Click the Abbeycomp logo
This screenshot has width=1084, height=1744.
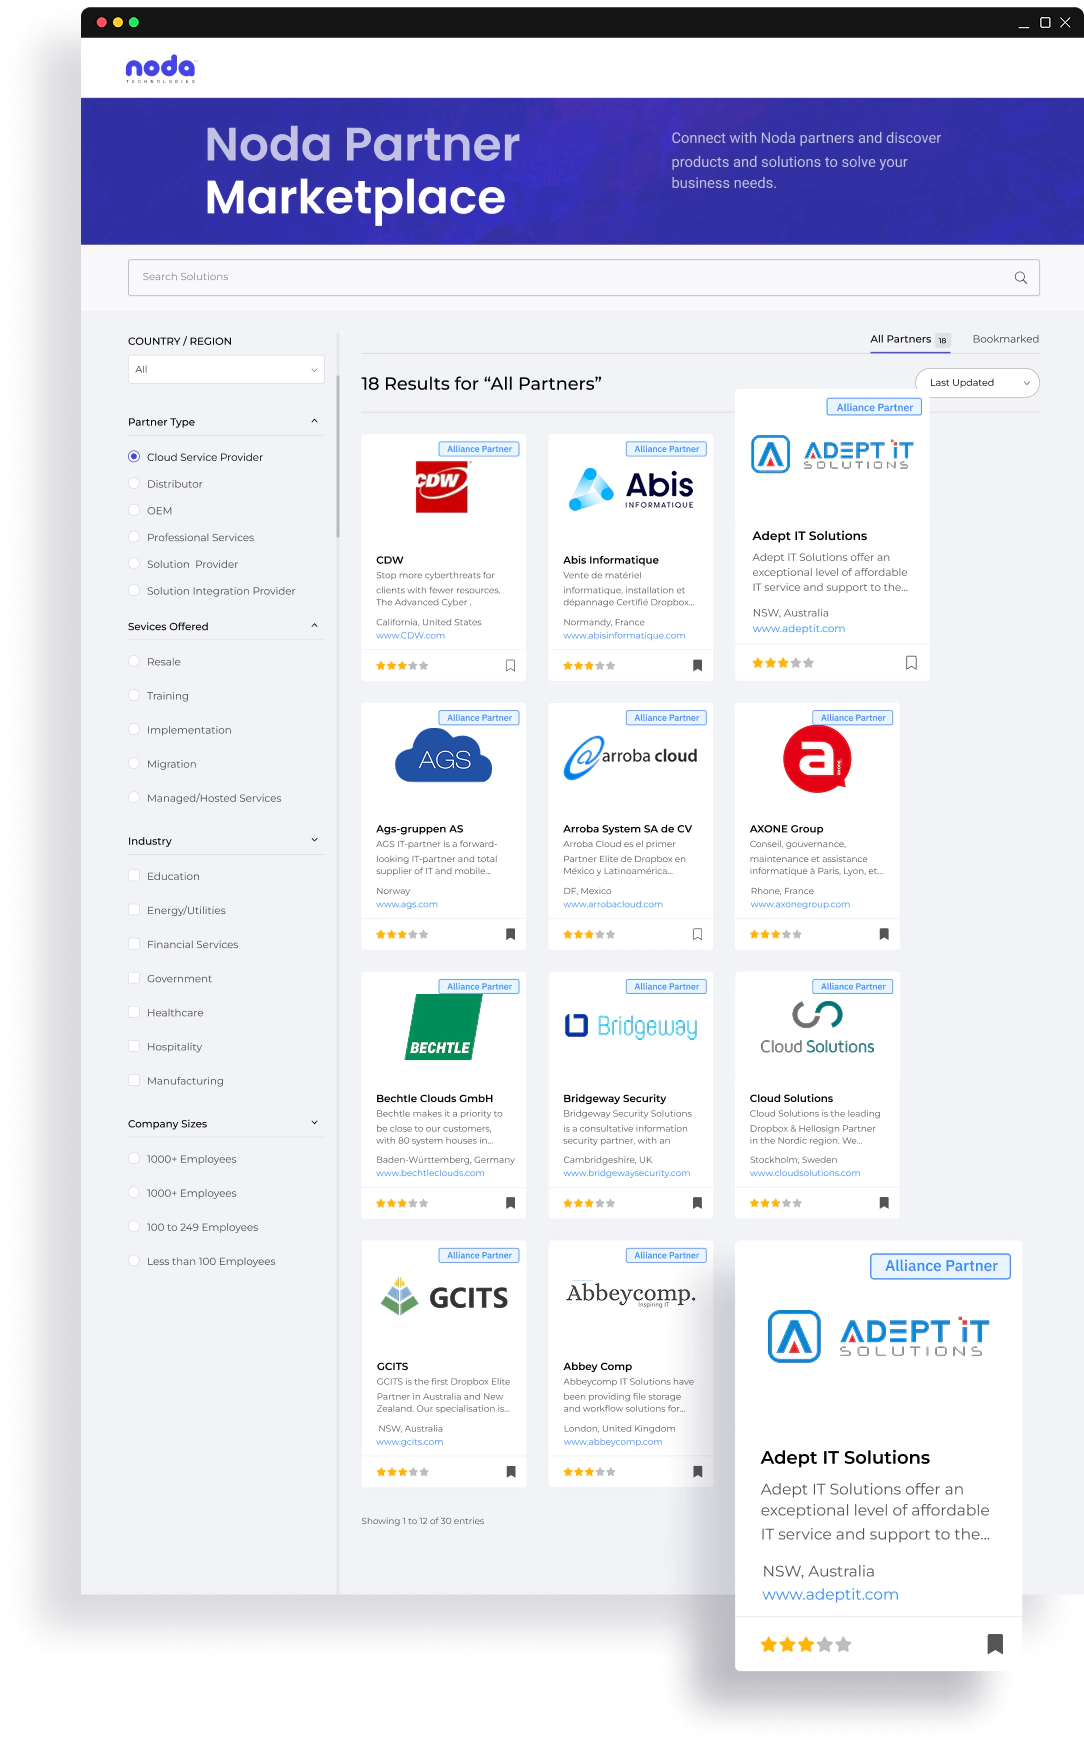[631, 1294]
